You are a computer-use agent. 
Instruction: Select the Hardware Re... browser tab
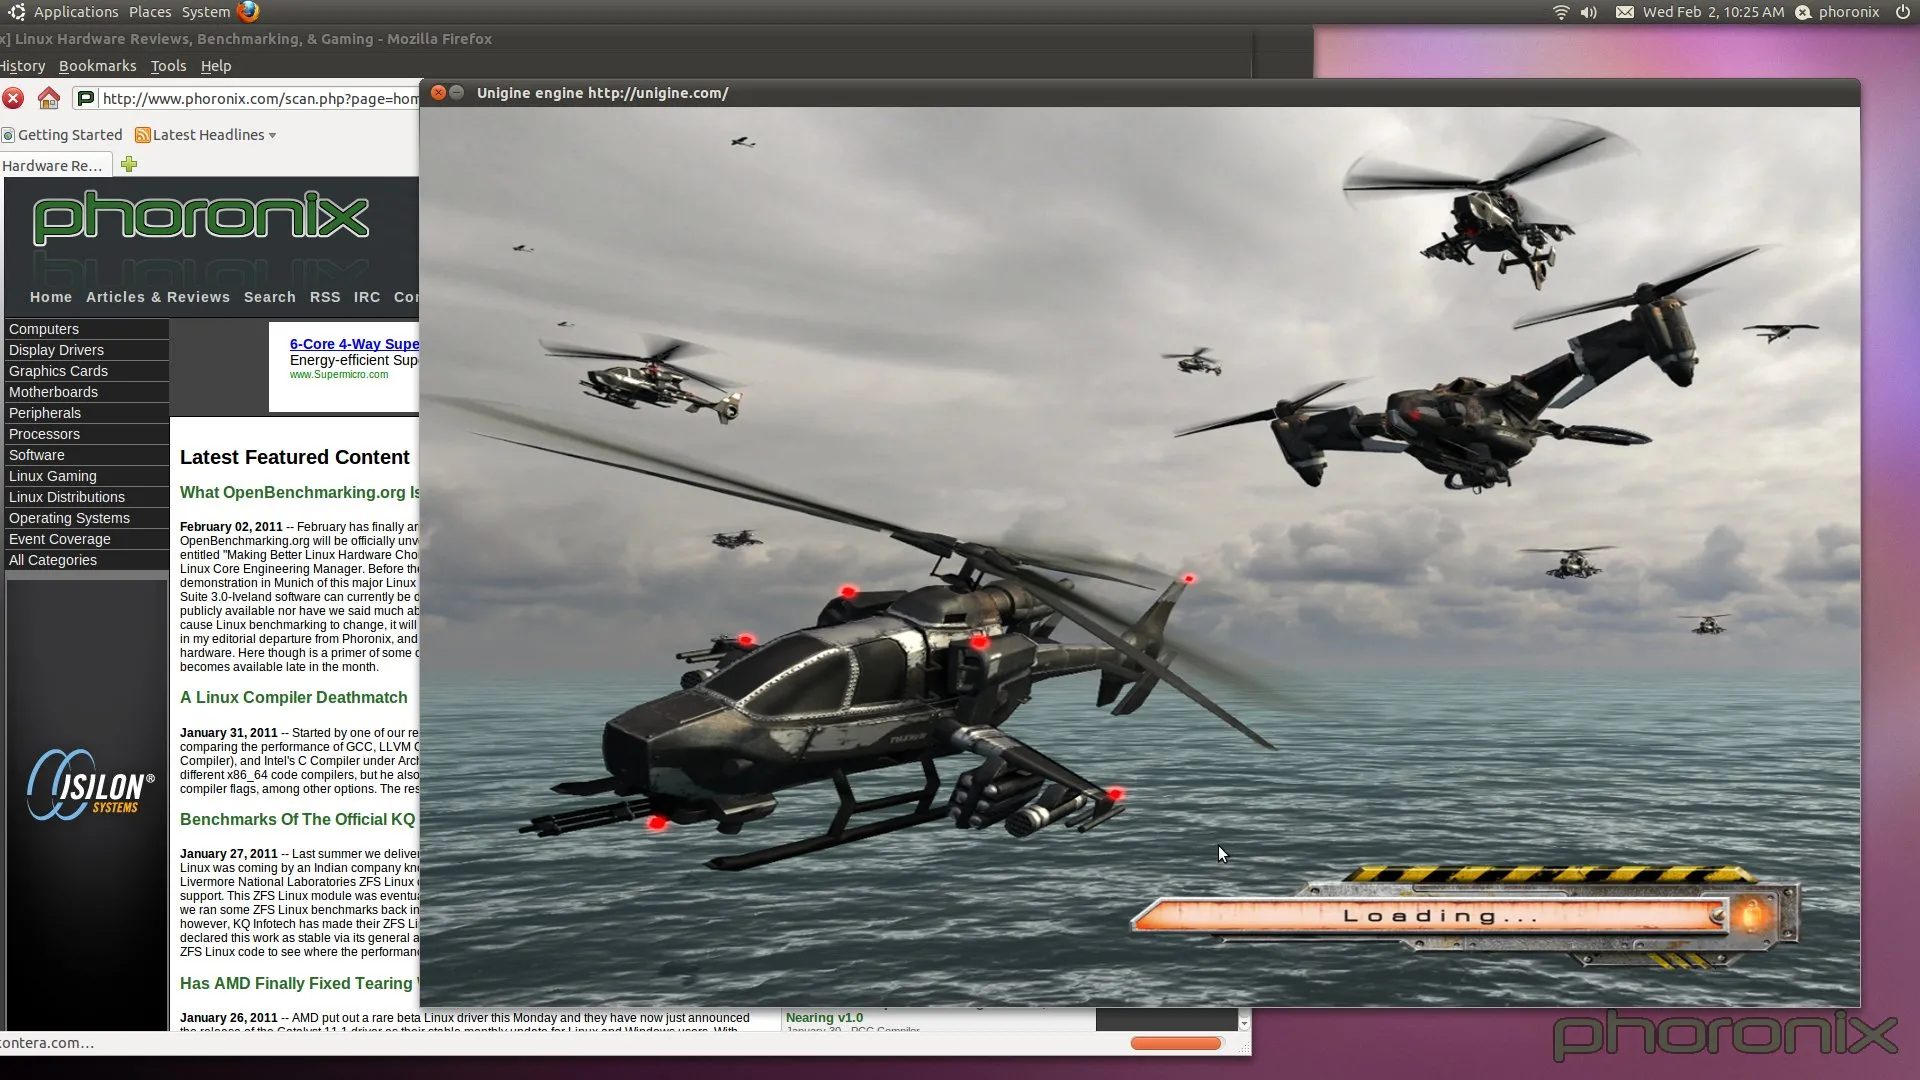pyautogui.click(x=56, y=165)
